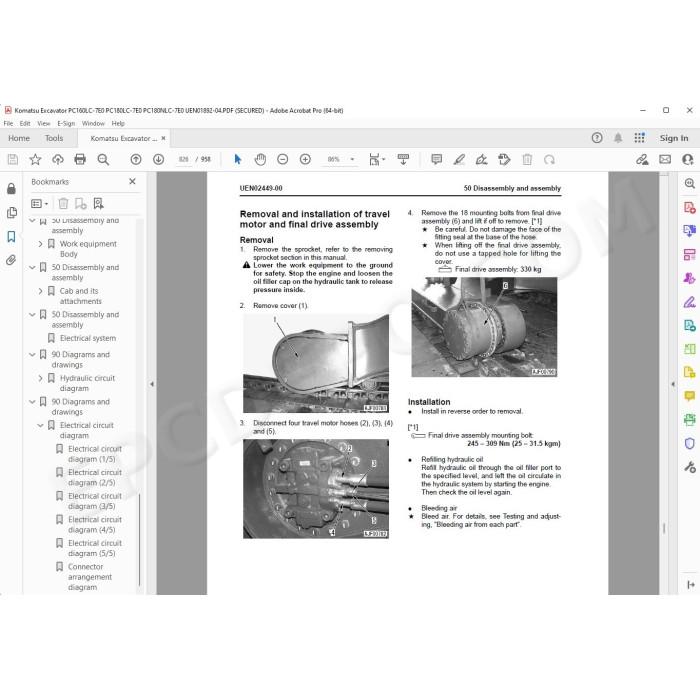The height and width of the screenshot is (700, 700).
Task: Print the document with the printer icon
Action: [x=80, y=159]
